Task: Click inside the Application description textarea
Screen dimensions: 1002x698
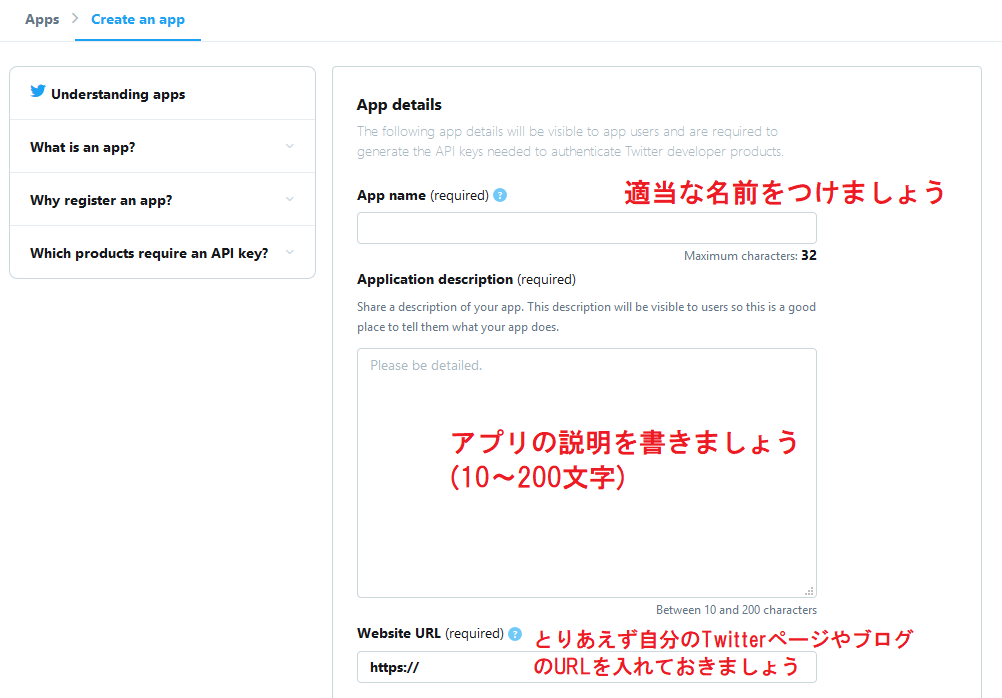Action: point(586,470)
